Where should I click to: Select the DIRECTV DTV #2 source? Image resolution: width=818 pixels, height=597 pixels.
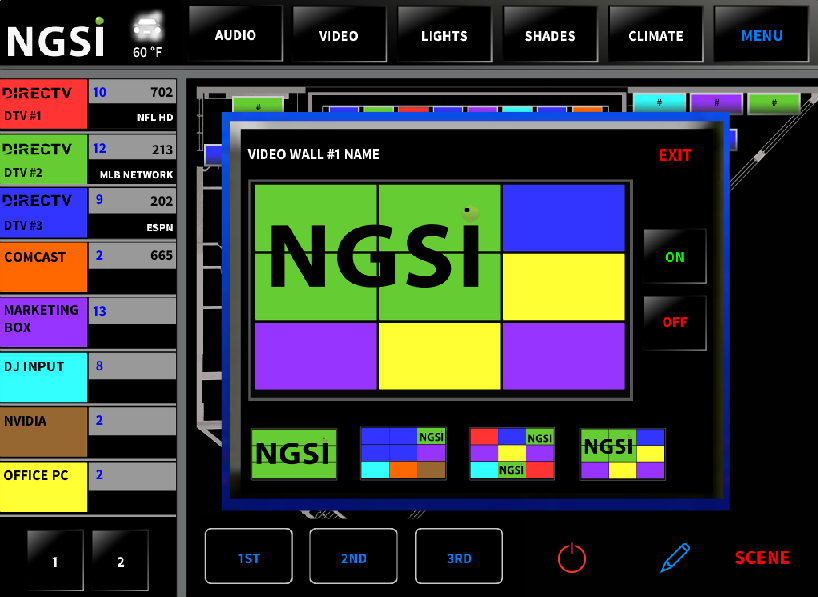click(43, 159)
